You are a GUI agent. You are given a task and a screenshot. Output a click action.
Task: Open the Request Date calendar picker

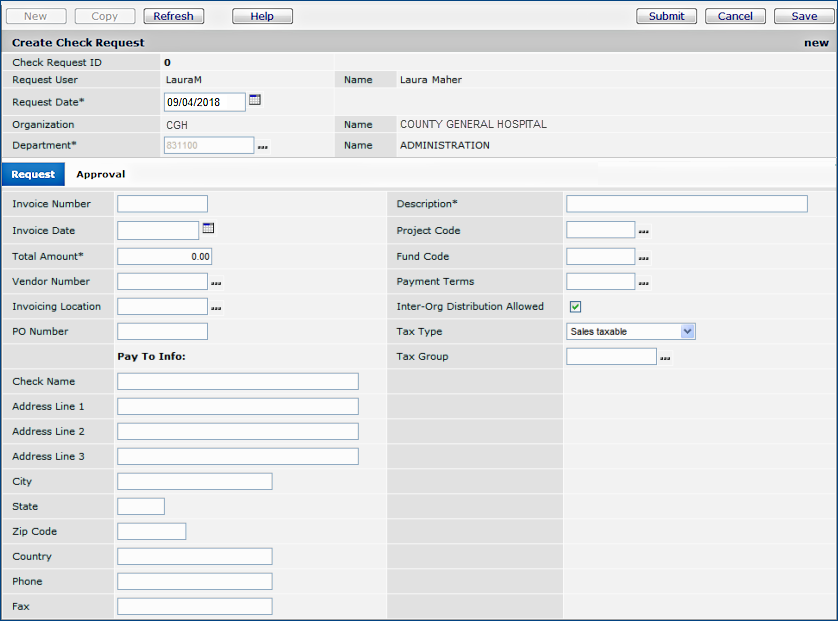coord(255,100)
